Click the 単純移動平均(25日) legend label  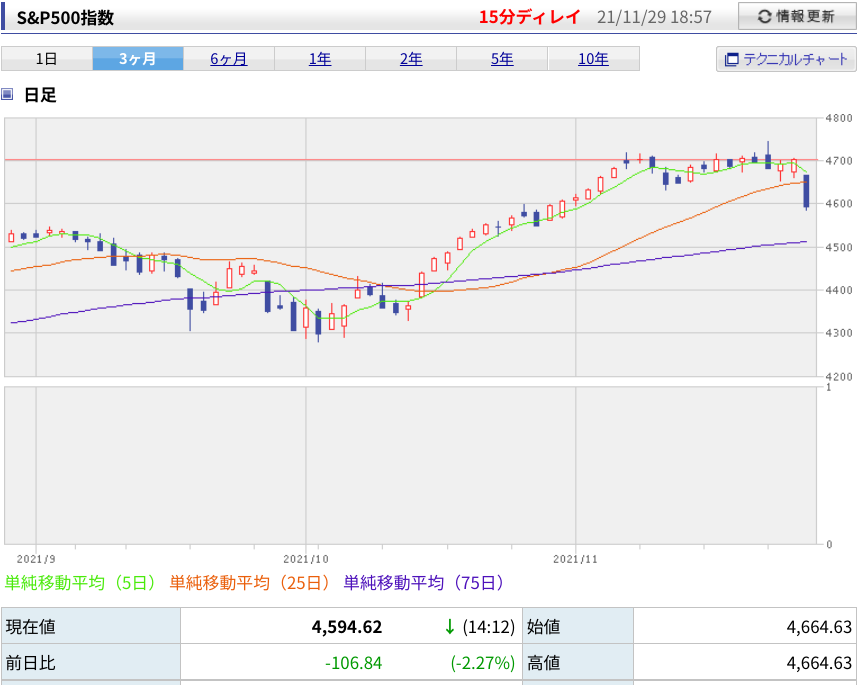point(250,583)
